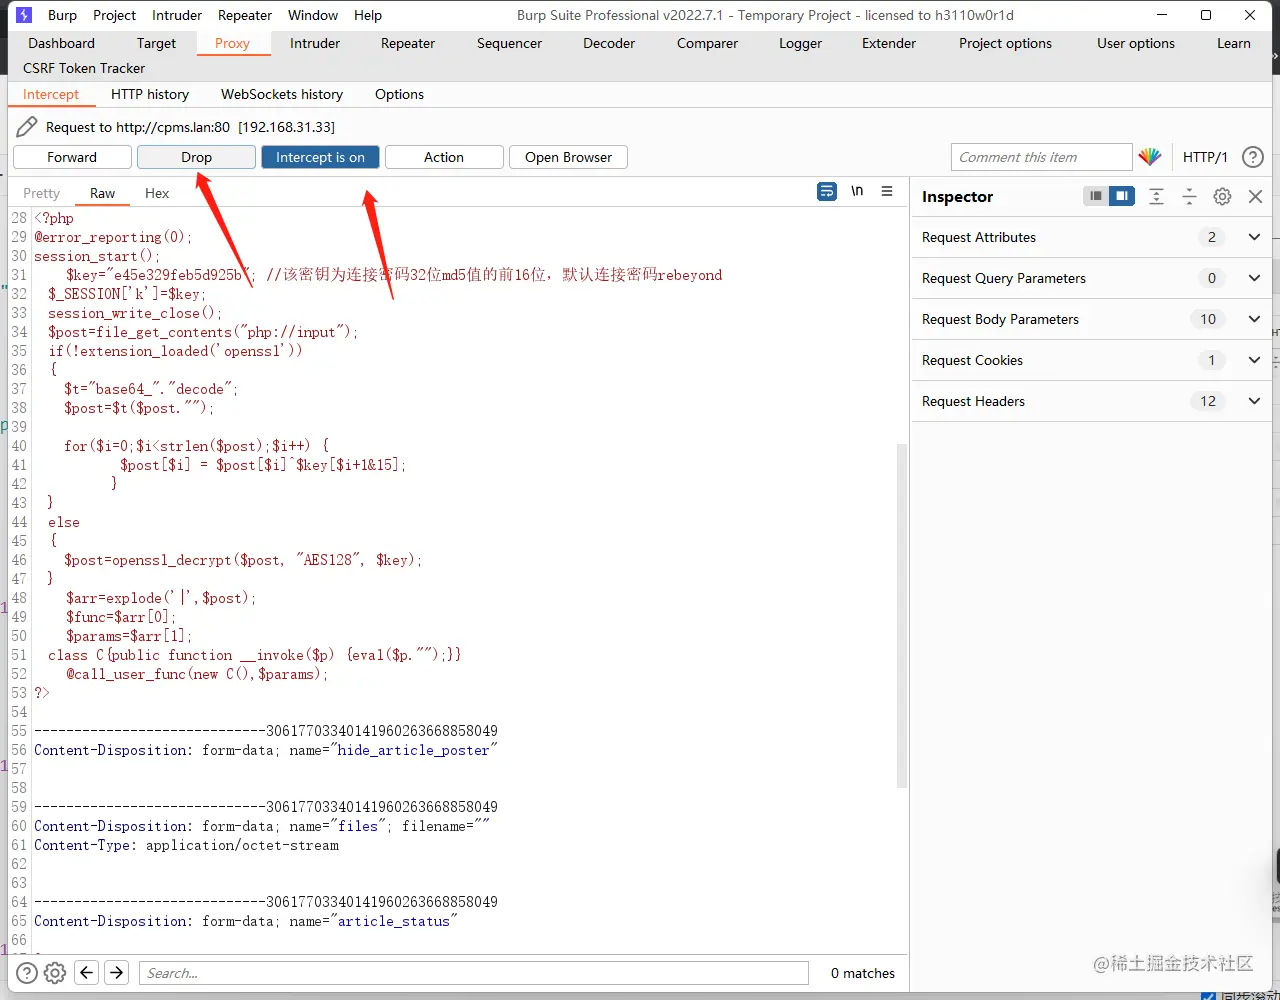
Task: Click the HTTP/1 protocol label
Action: click(x=1205, y=157)
